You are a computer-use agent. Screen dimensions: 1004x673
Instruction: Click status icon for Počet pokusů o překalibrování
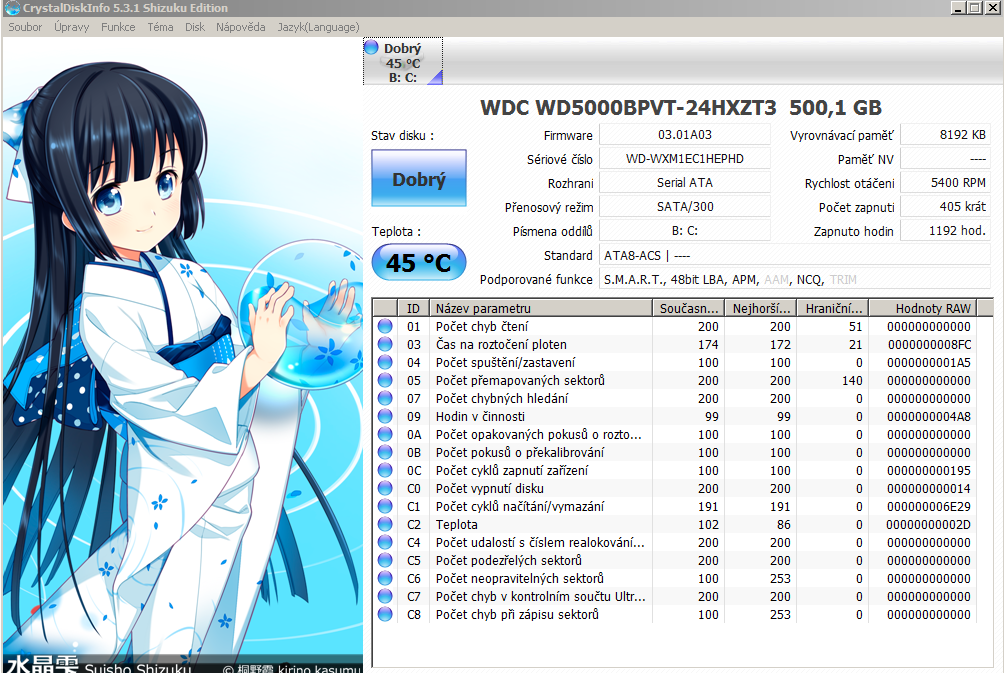pyautogui.click(x=385, y=452)
